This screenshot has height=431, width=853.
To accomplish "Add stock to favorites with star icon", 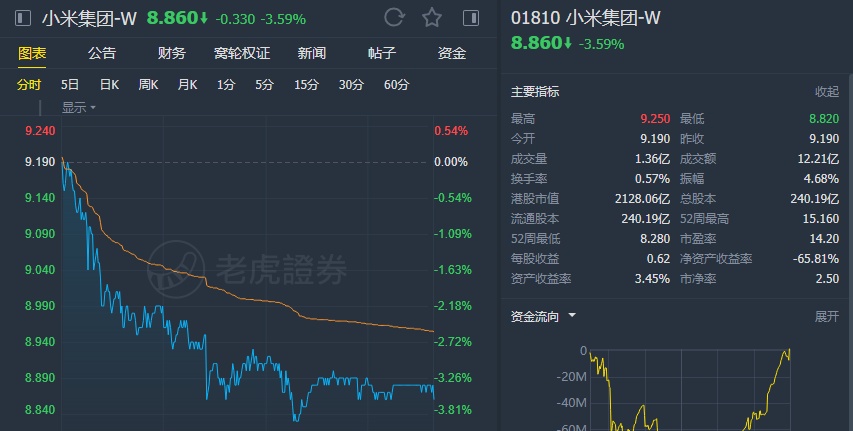I will (431, 18).
